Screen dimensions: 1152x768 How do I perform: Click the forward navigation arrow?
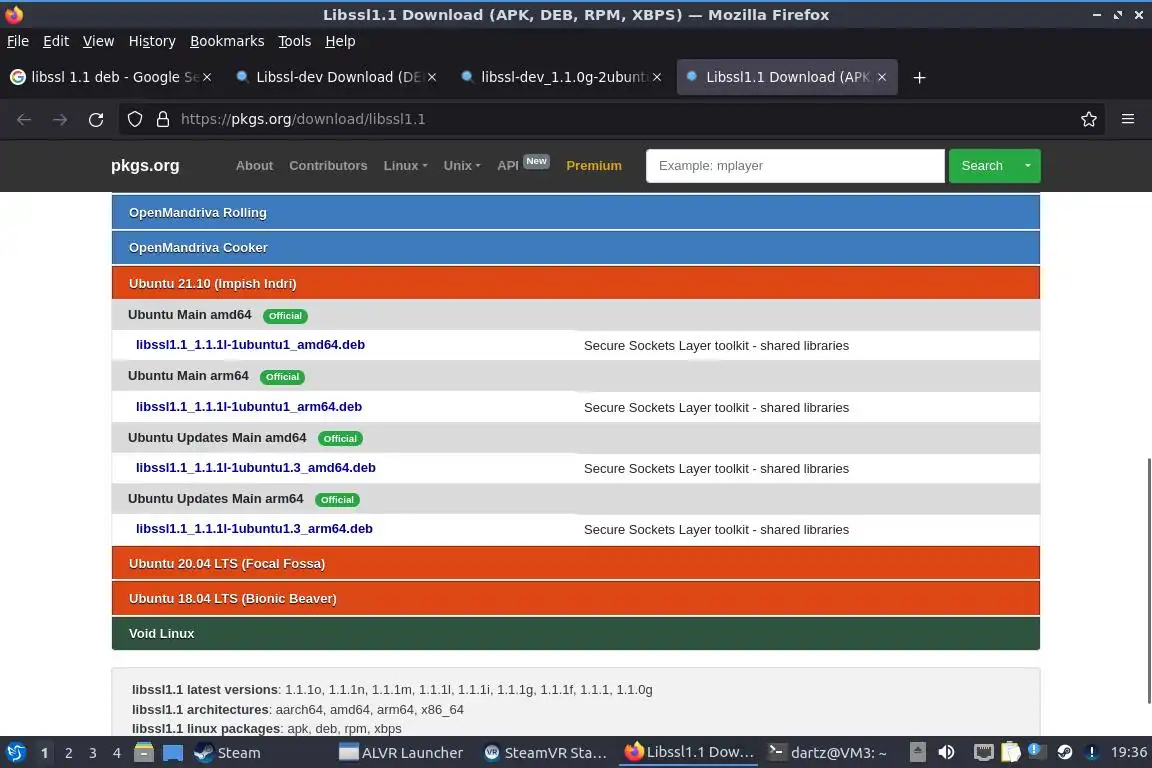(x=60, y=119)
